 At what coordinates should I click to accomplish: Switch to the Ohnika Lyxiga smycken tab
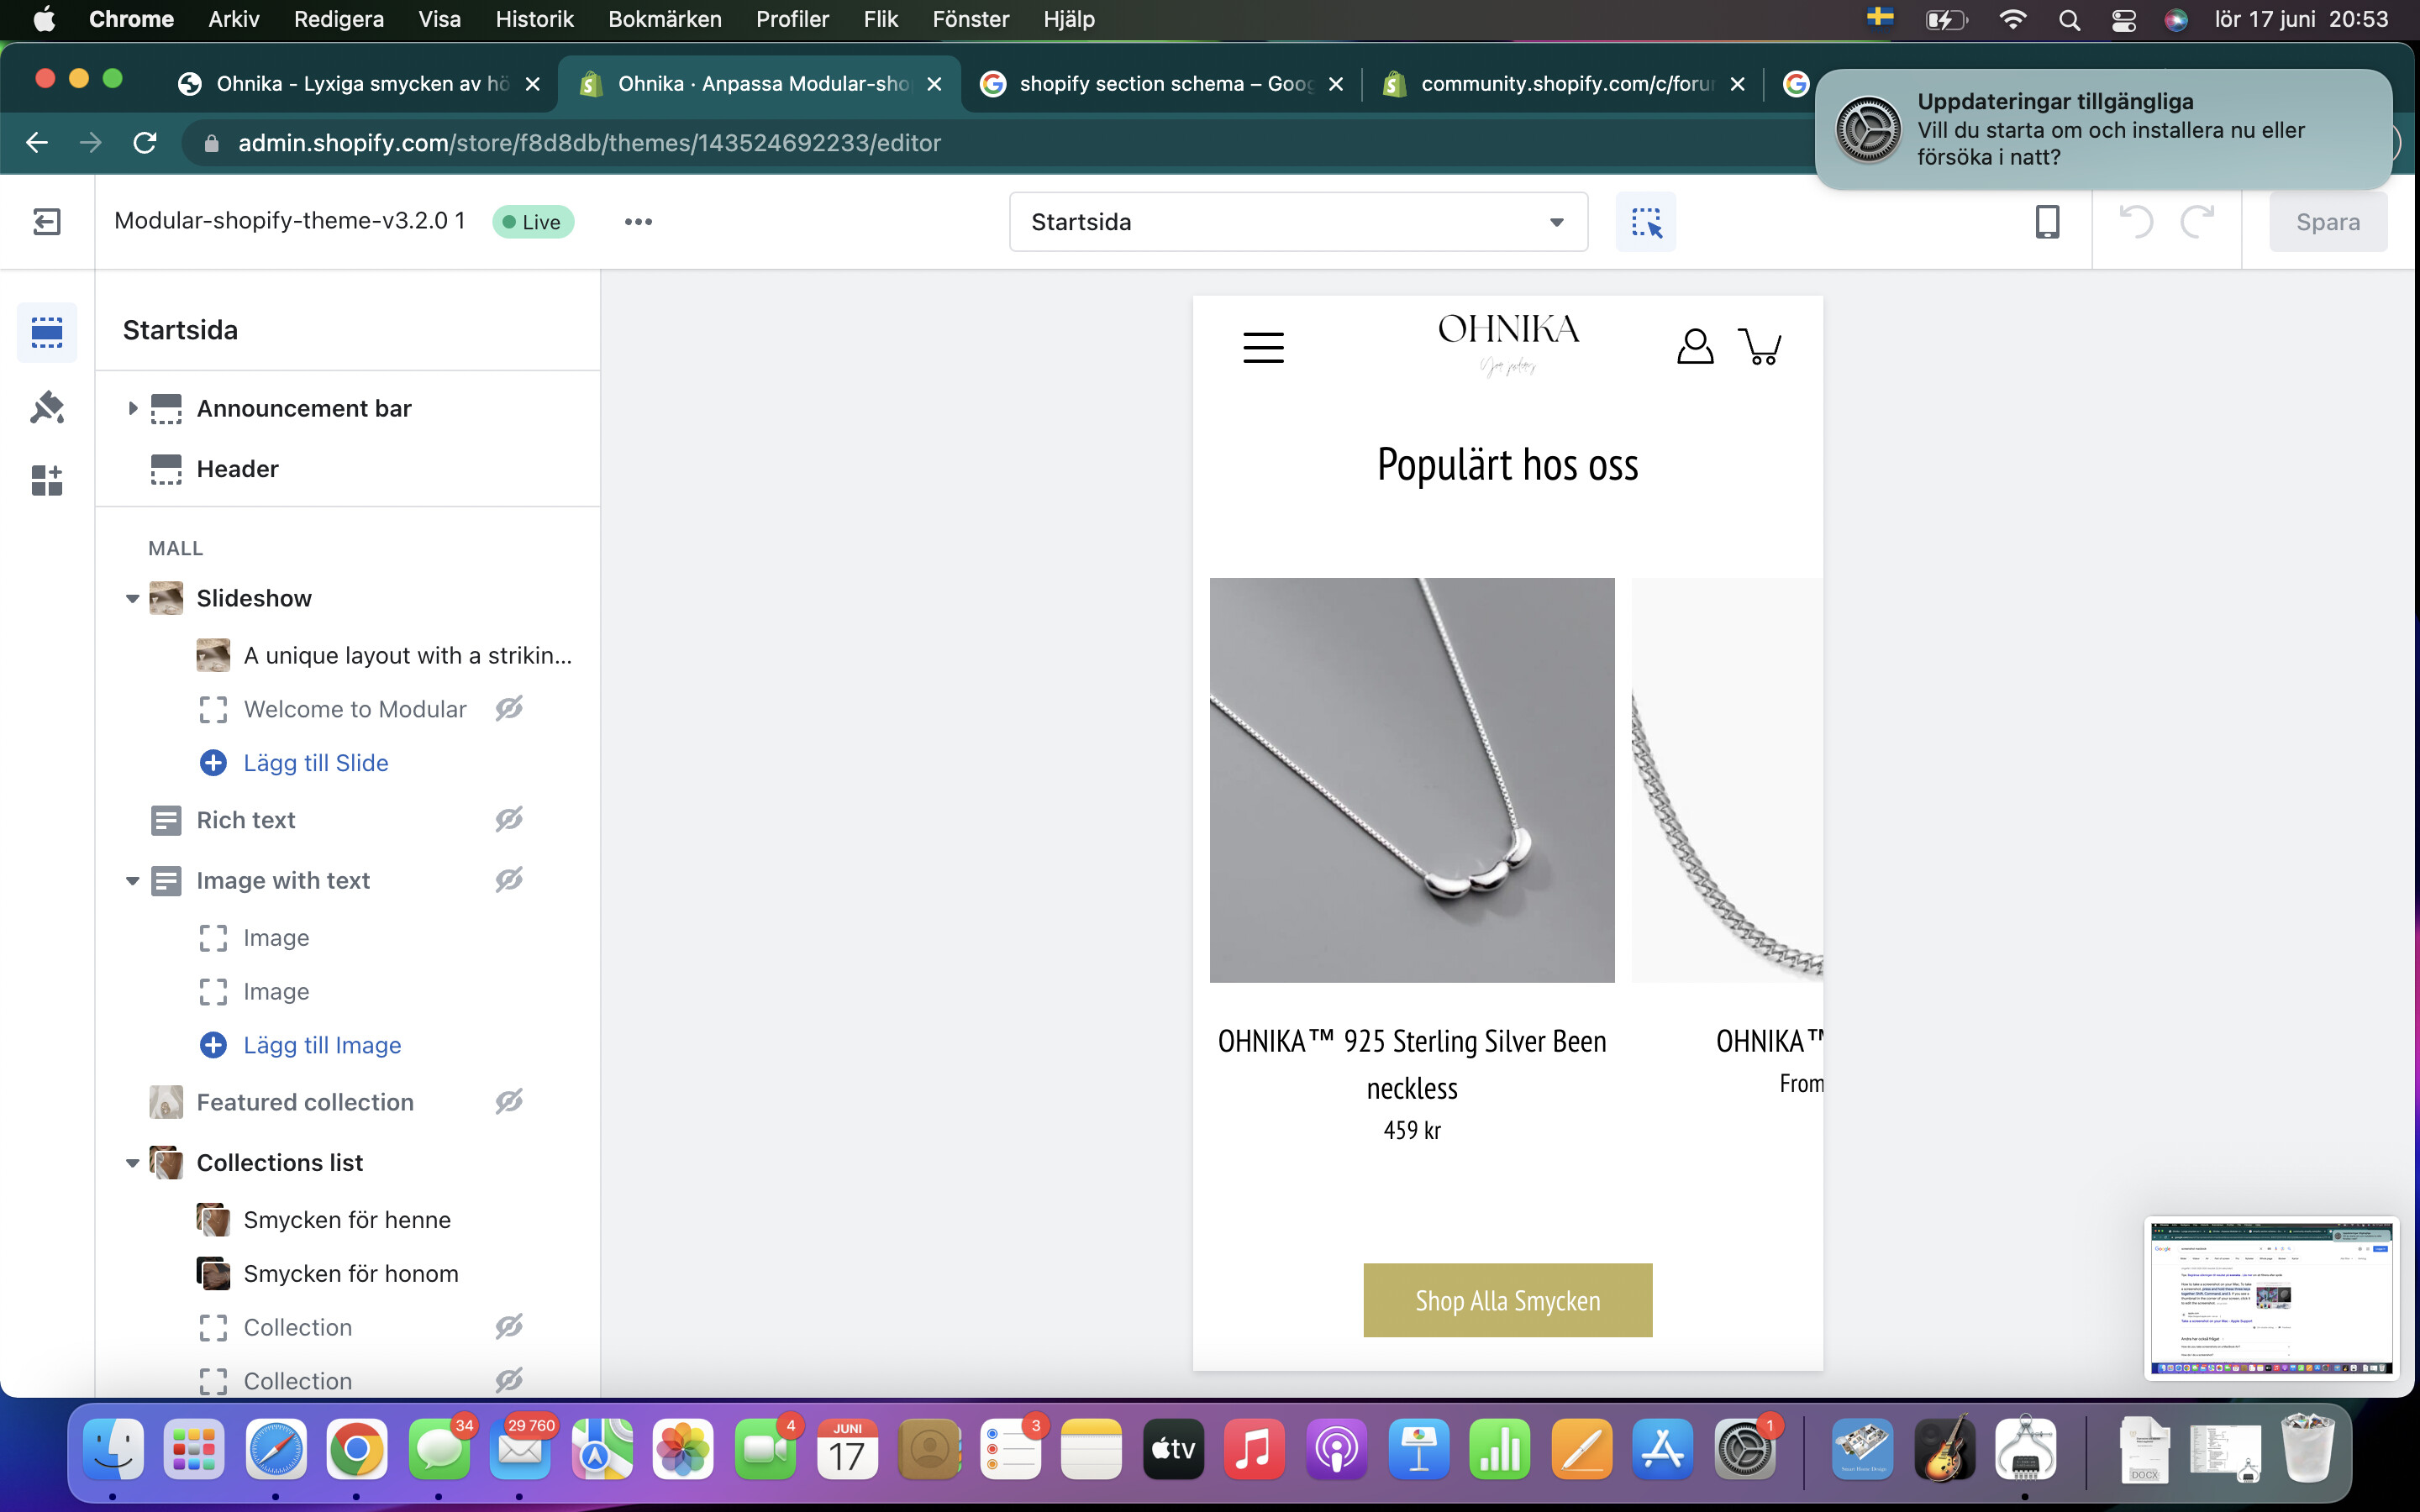tap(360, 84)
